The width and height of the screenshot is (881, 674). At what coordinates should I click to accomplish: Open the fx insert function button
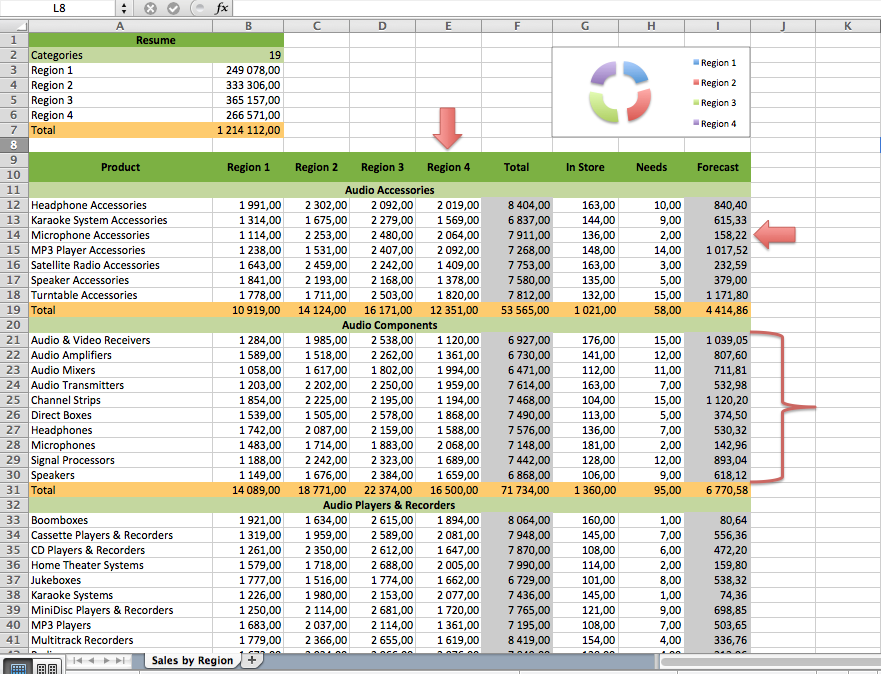(221, 8)
